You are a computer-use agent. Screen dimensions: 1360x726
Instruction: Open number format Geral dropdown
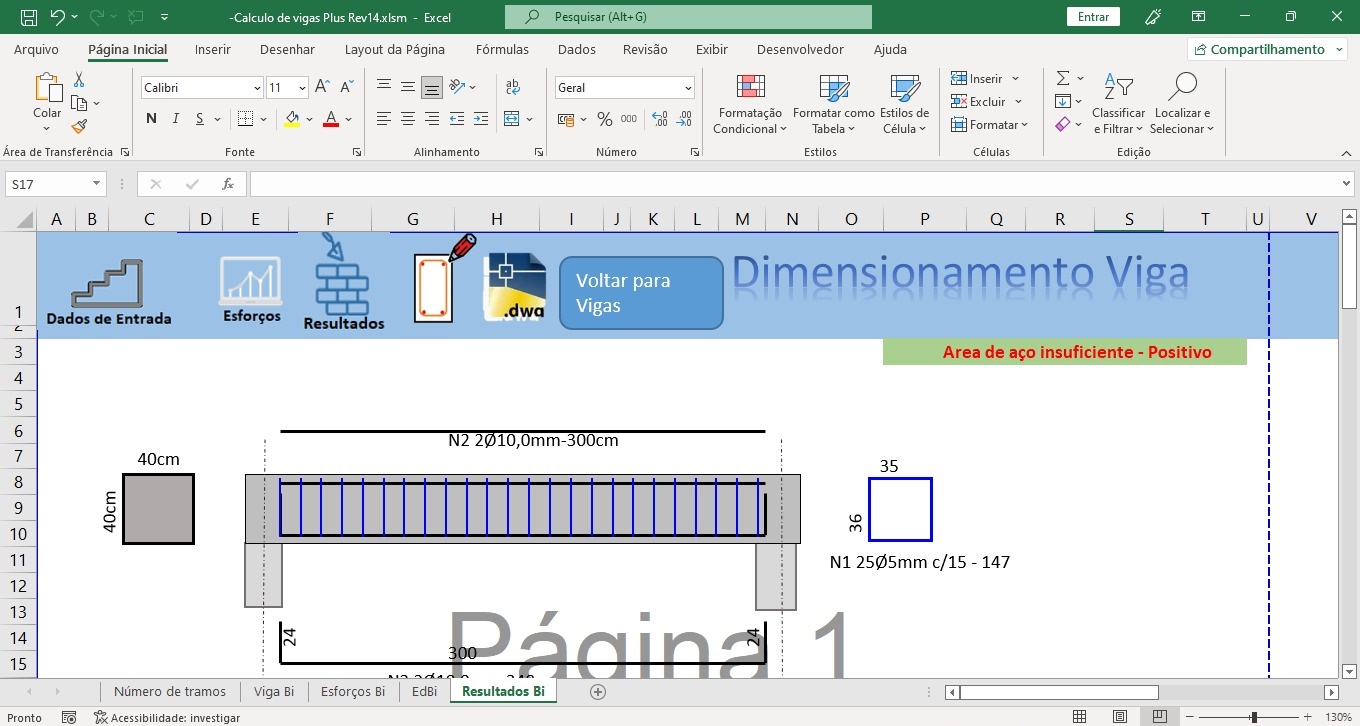pyautogui.click(x=688, y=88)
